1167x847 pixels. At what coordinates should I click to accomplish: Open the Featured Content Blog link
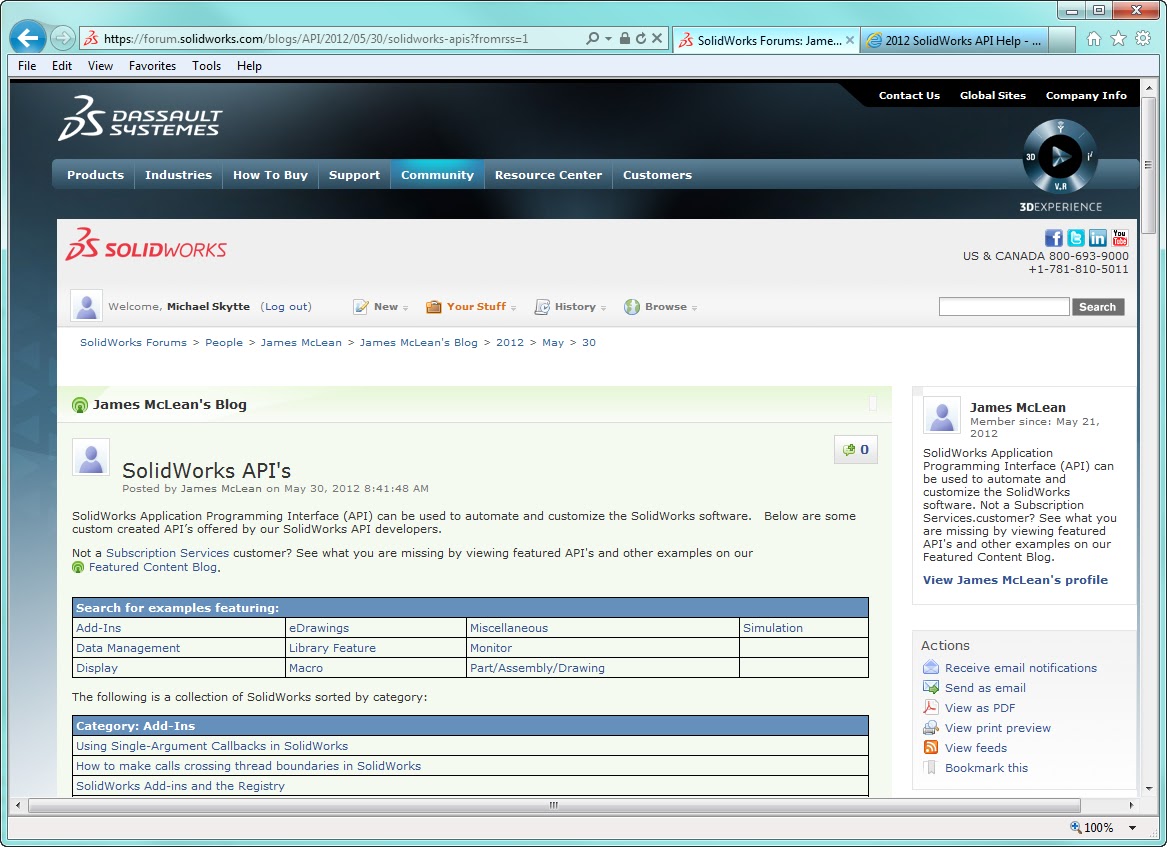tap(153, 567)
